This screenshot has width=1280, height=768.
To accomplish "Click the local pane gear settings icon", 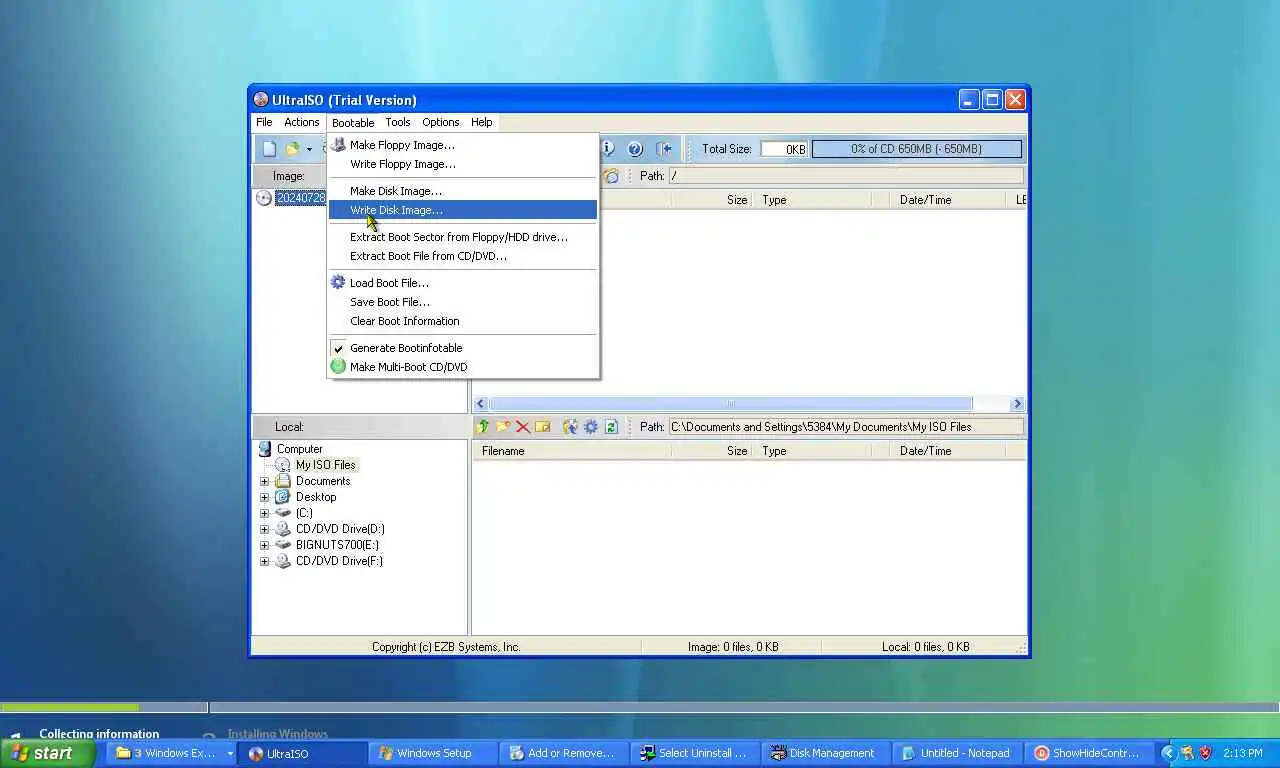I will (590, 427).
